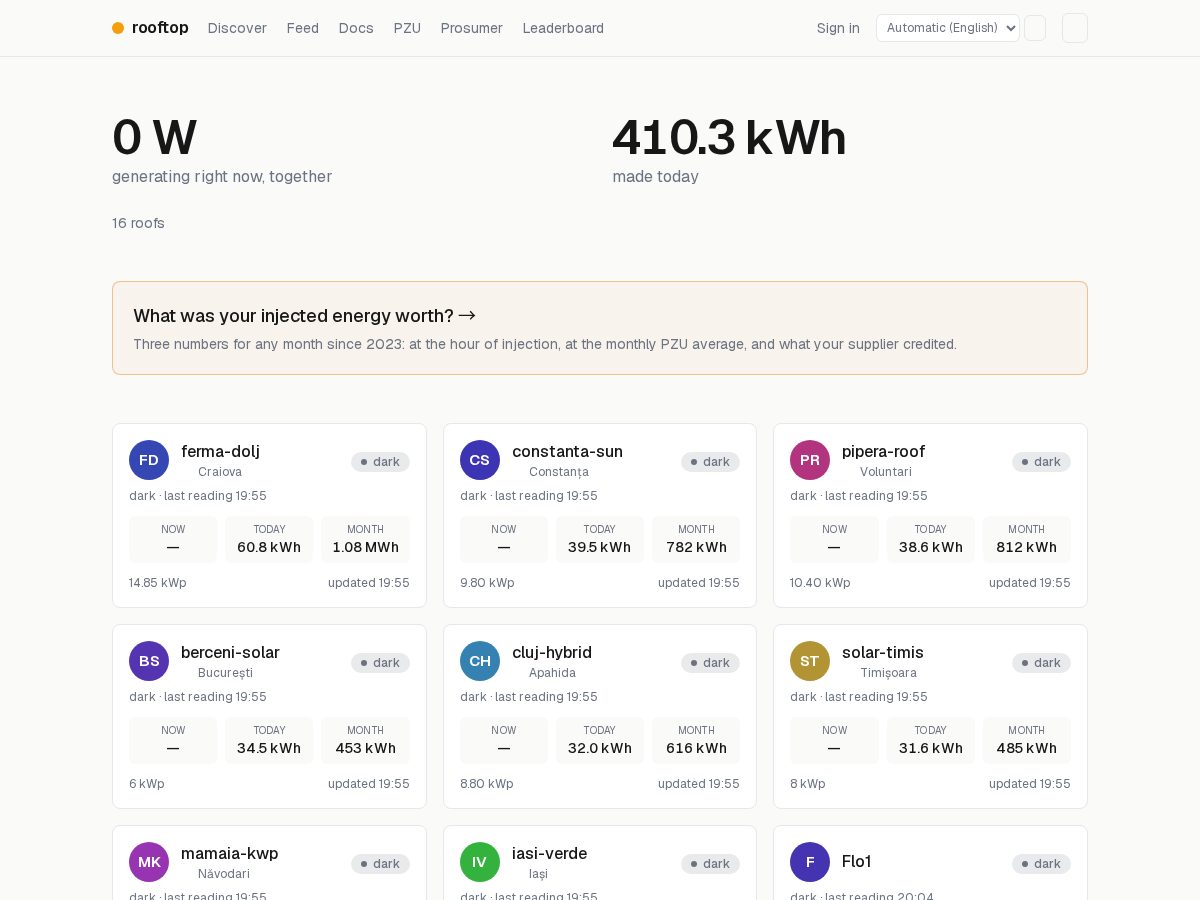Image resolution: width=1200 pixels, height=900 pixels.
Task: Click the dark status badge on berceni-solar
Action: coord(380,663)
